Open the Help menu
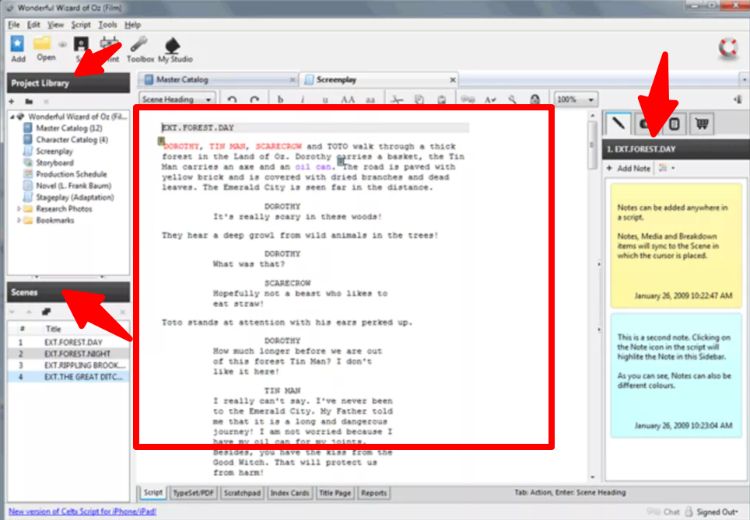 coord(132,25)
